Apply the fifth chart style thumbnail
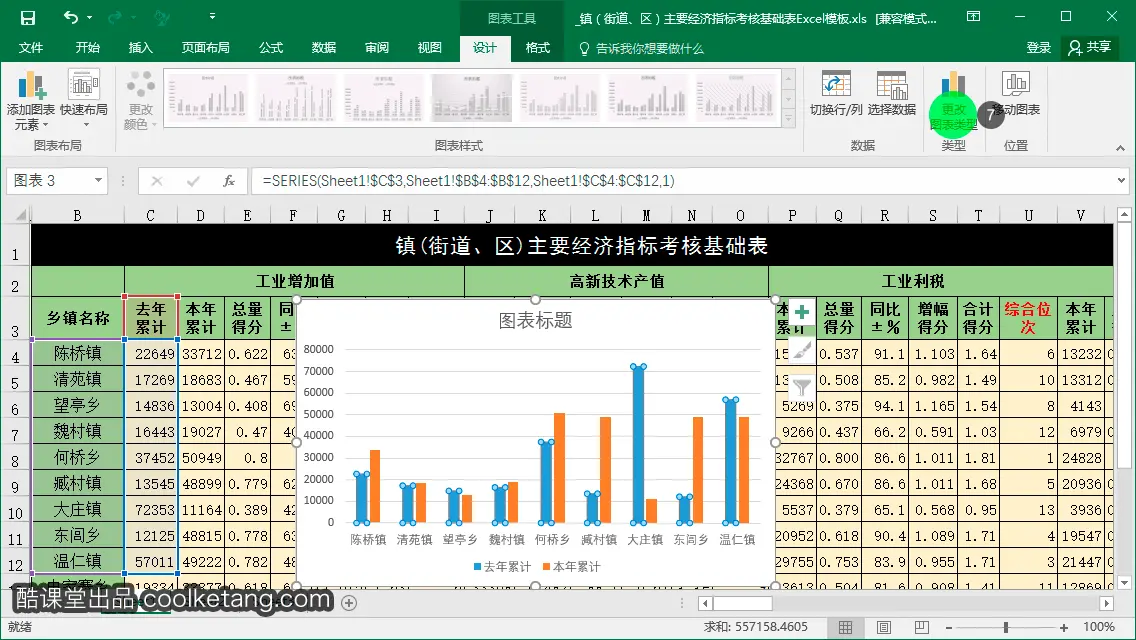This screenshot has height=640, width=1136. point(560,98)
